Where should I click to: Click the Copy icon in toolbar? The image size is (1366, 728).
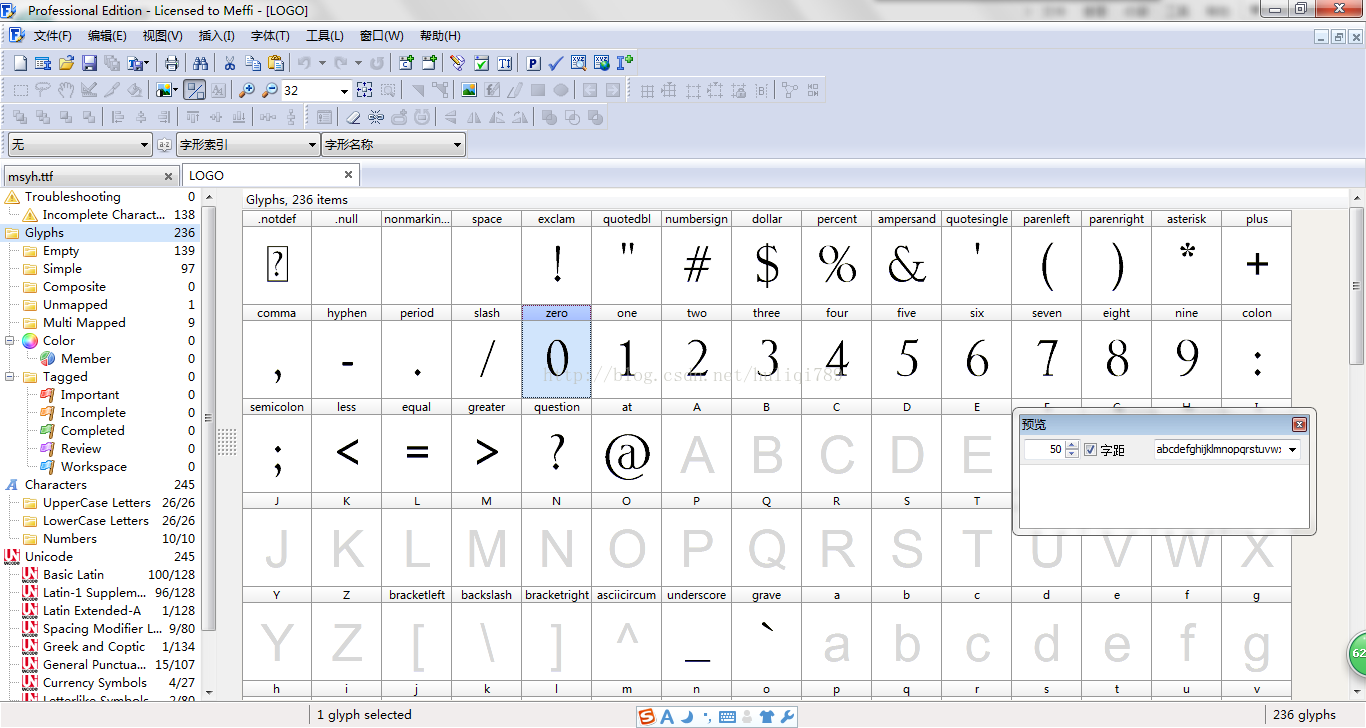(x=252, y=63)
